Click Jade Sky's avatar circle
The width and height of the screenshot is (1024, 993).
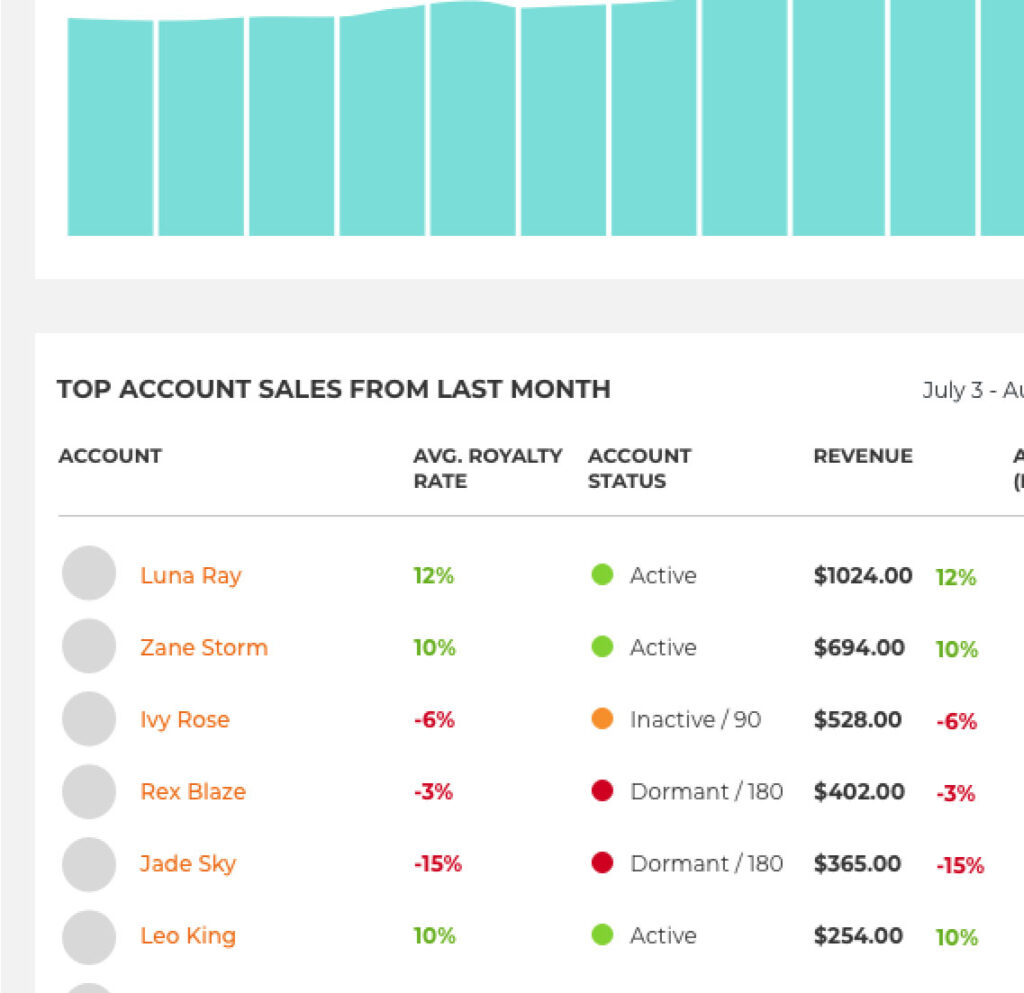[x=89, y=863]
